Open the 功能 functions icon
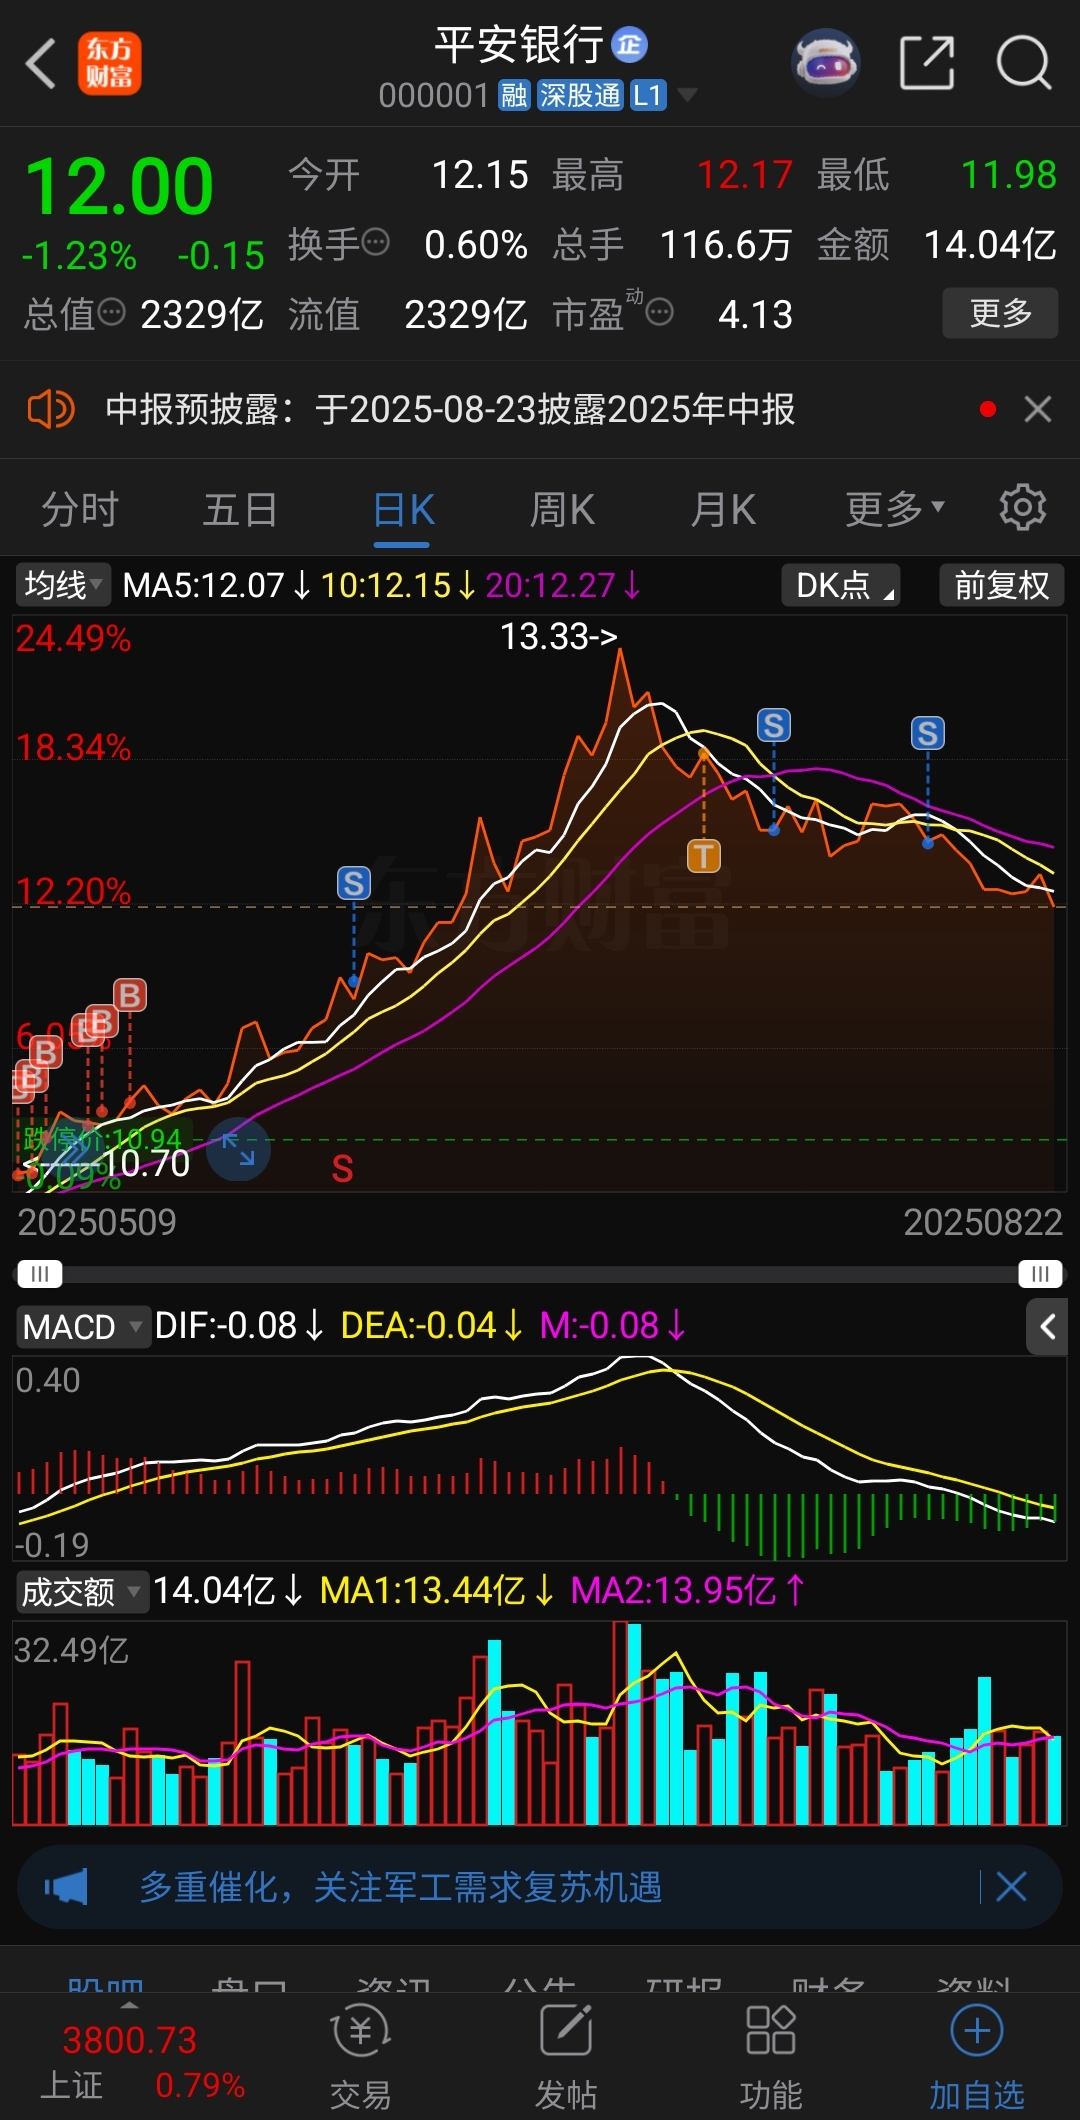1080x2120 pixels. (770, 2058)
